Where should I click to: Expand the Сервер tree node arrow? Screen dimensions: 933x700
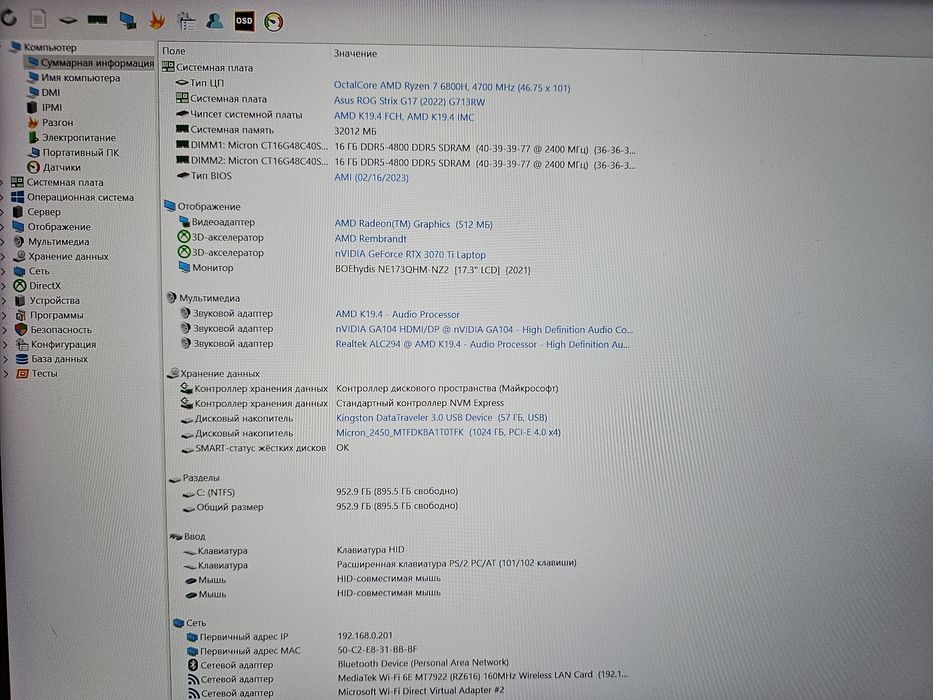point(3,212)
